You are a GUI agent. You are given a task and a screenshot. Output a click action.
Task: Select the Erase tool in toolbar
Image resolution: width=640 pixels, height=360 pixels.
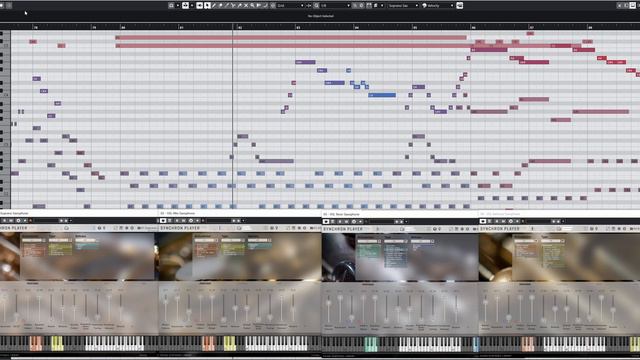tap(220, 5)
